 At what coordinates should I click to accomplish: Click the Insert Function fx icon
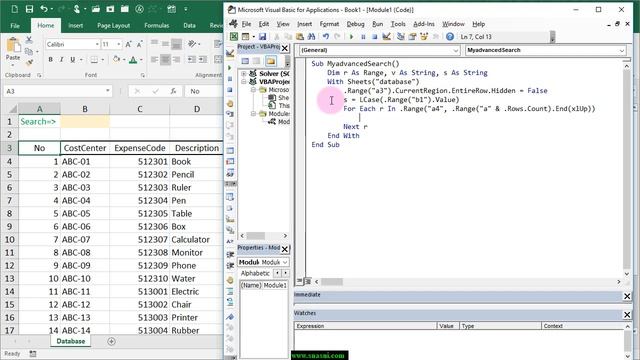click(x=173, y=91)
